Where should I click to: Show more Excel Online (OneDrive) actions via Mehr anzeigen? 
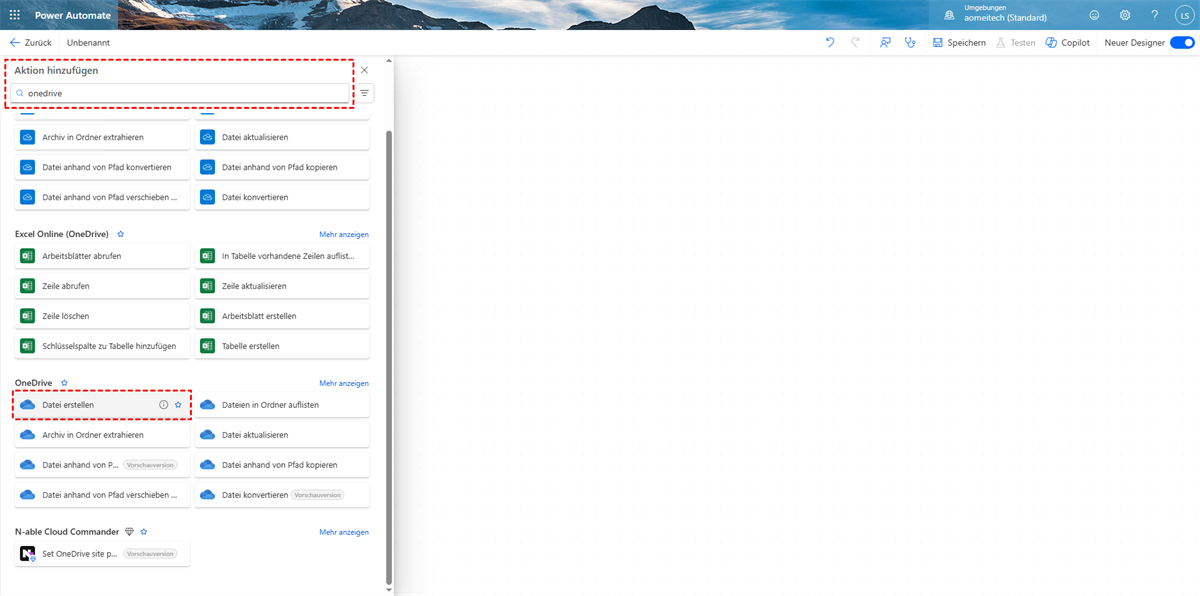pos(344,234)
